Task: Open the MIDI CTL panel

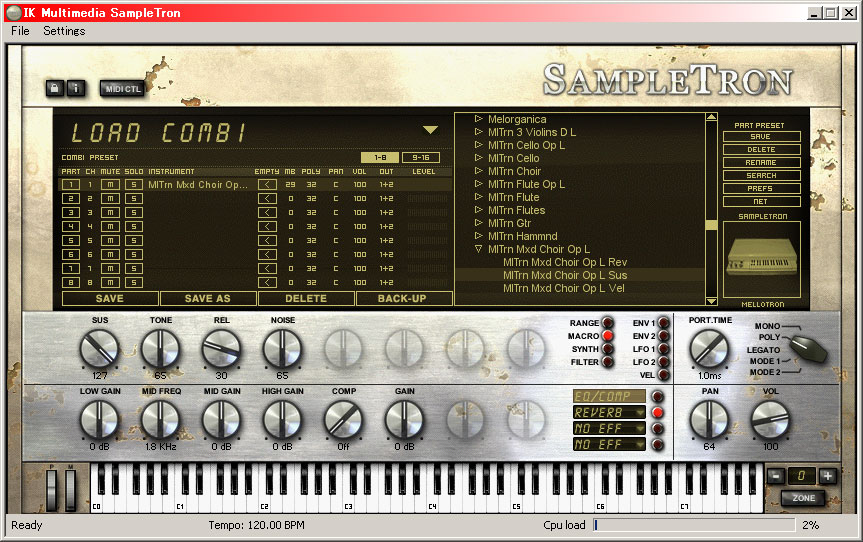Action: (x=122, y=89)
